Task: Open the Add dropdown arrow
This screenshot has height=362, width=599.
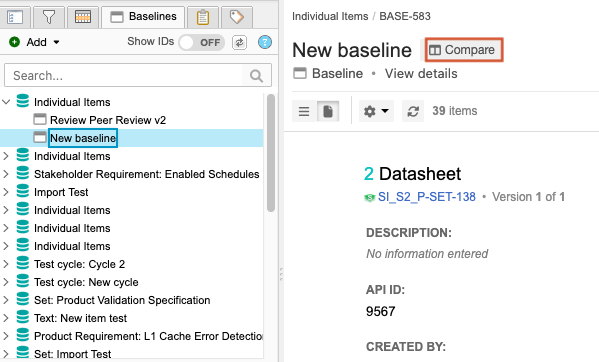Action: [x=56, y=42]
